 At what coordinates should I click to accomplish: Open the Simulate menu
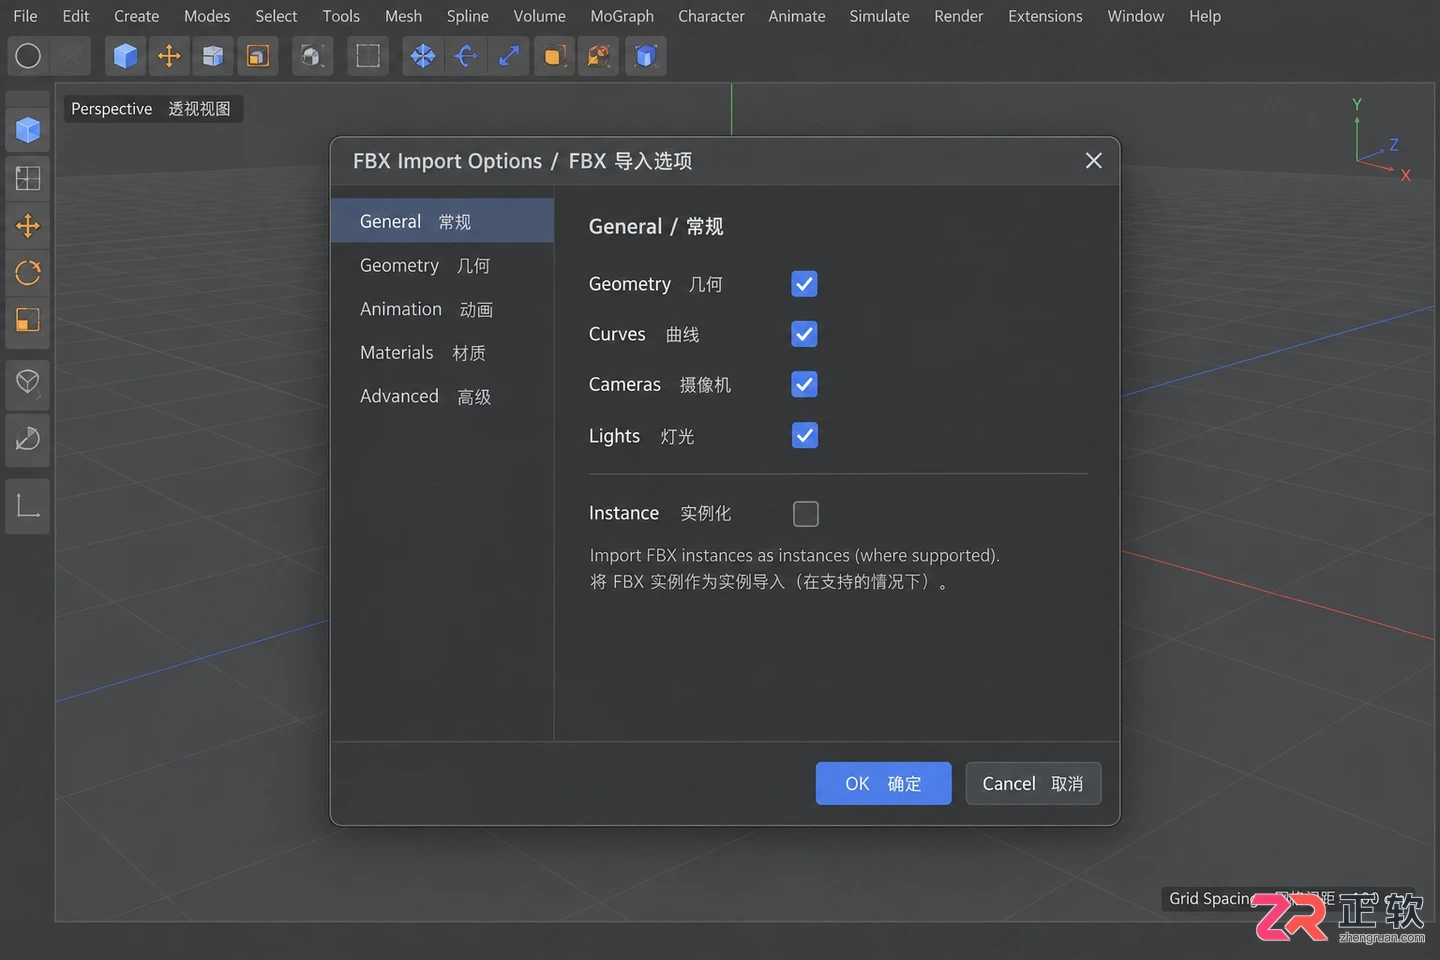(x=879, y=16)
